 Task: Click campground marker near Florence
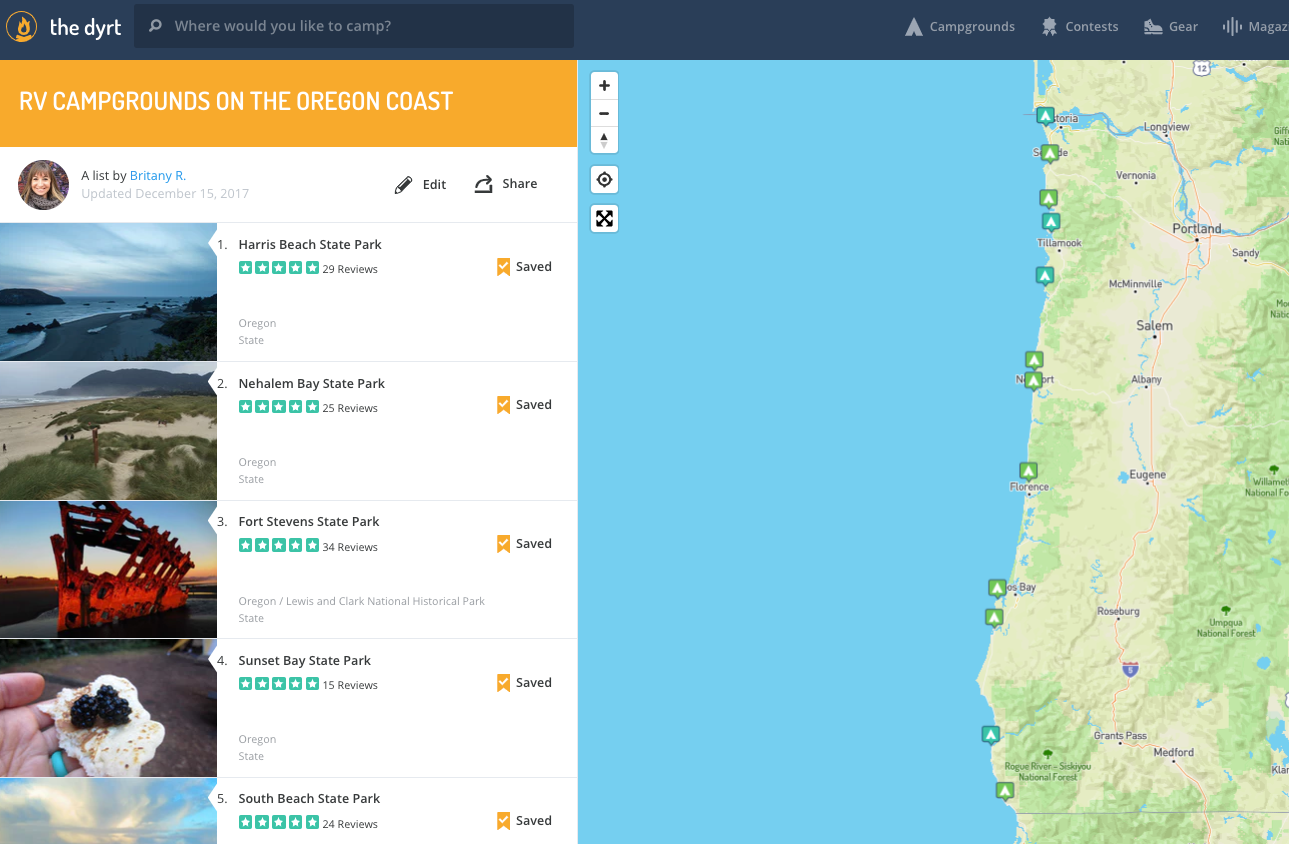pyautogui.click(x=1028, y=471)
